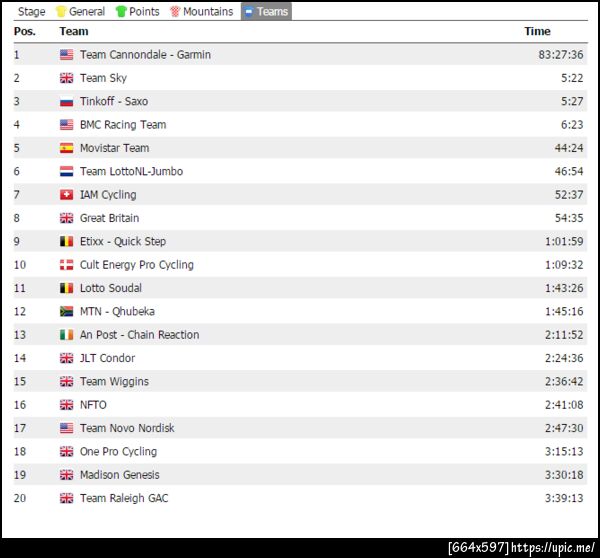Viewport: 600px width, 558px height.
Task: Open the Mountains classification tab
Action: [202, 11]
